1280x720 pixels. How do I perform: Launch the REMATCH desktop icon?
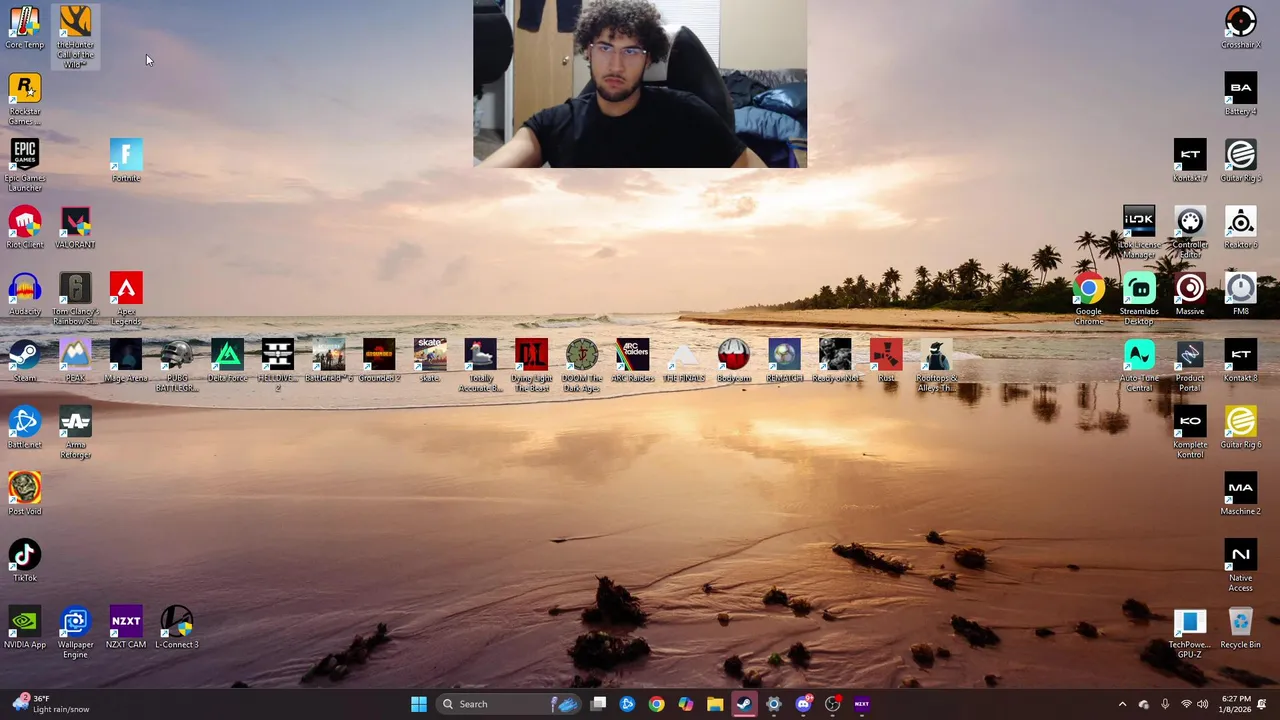[x=784, y=361]
